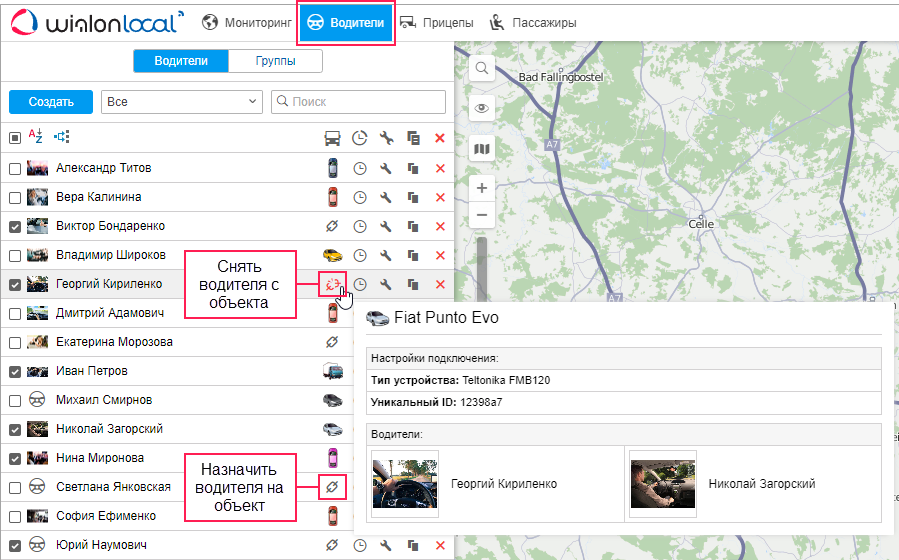Screen dimensions: 899x560
Task: Open properties wrench for Вера Калинина
Action: click(x=386, y=197)
